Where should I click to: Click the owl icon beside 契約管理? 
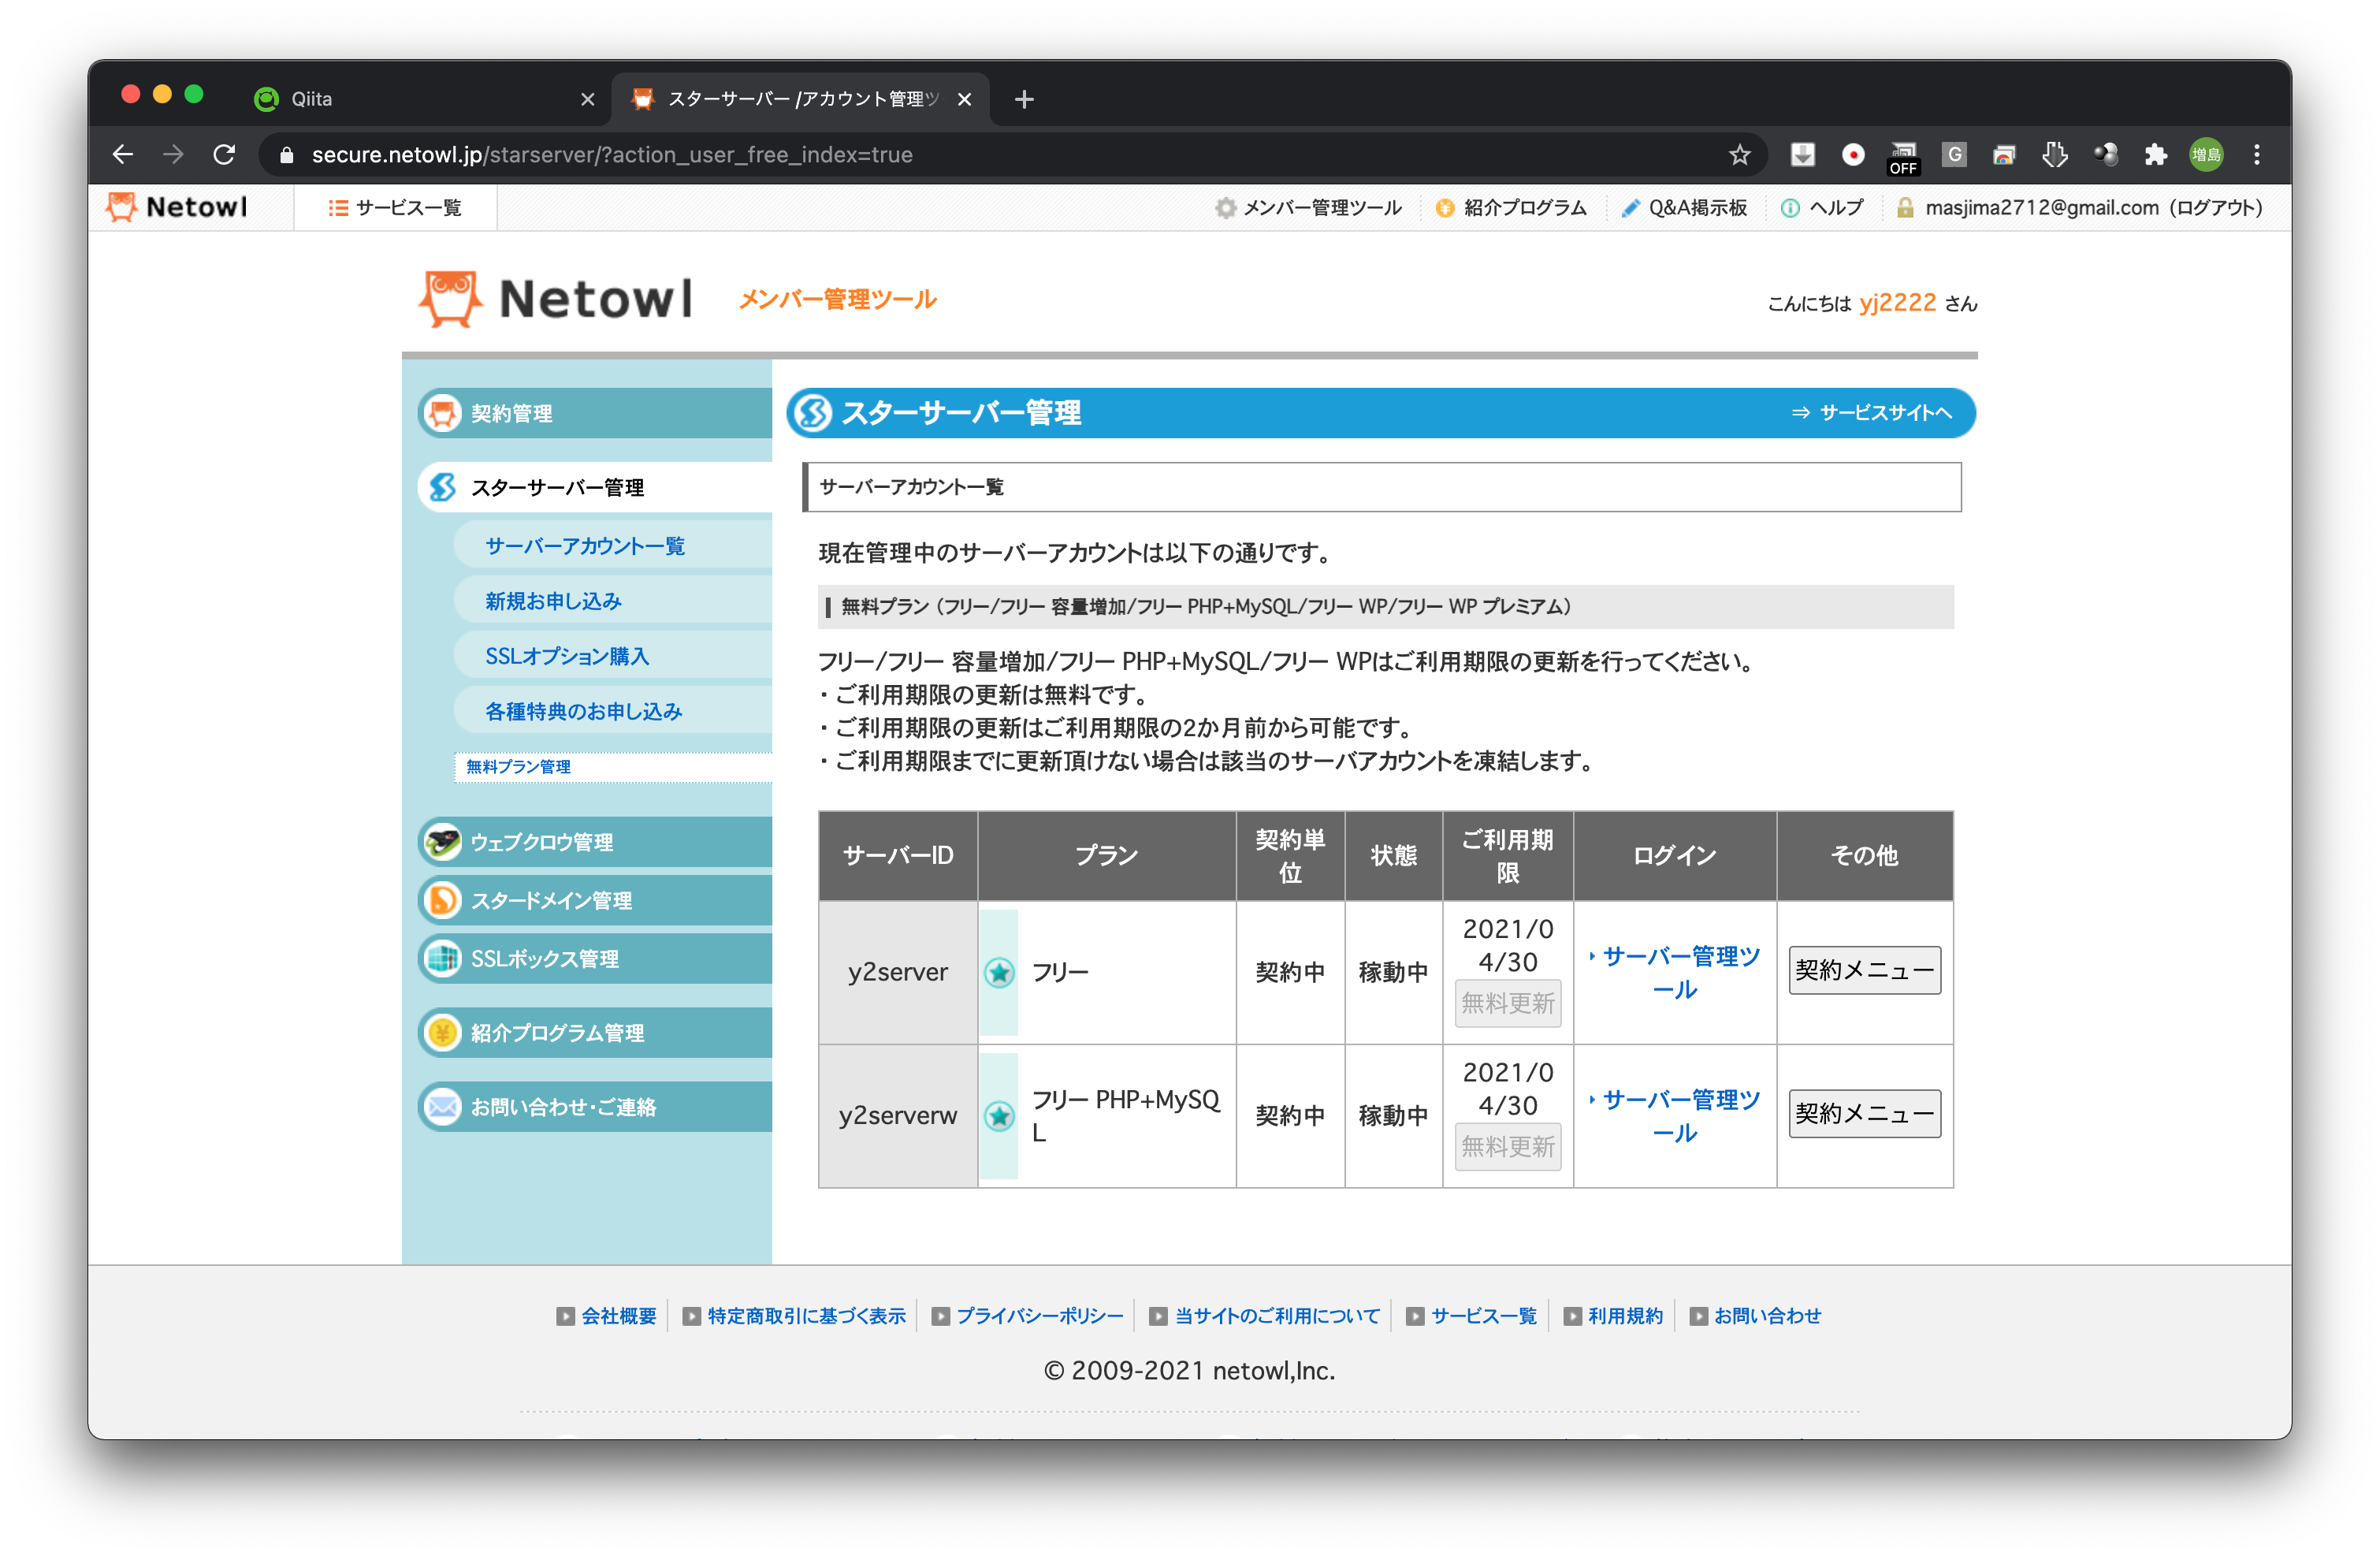coord(442,413)
